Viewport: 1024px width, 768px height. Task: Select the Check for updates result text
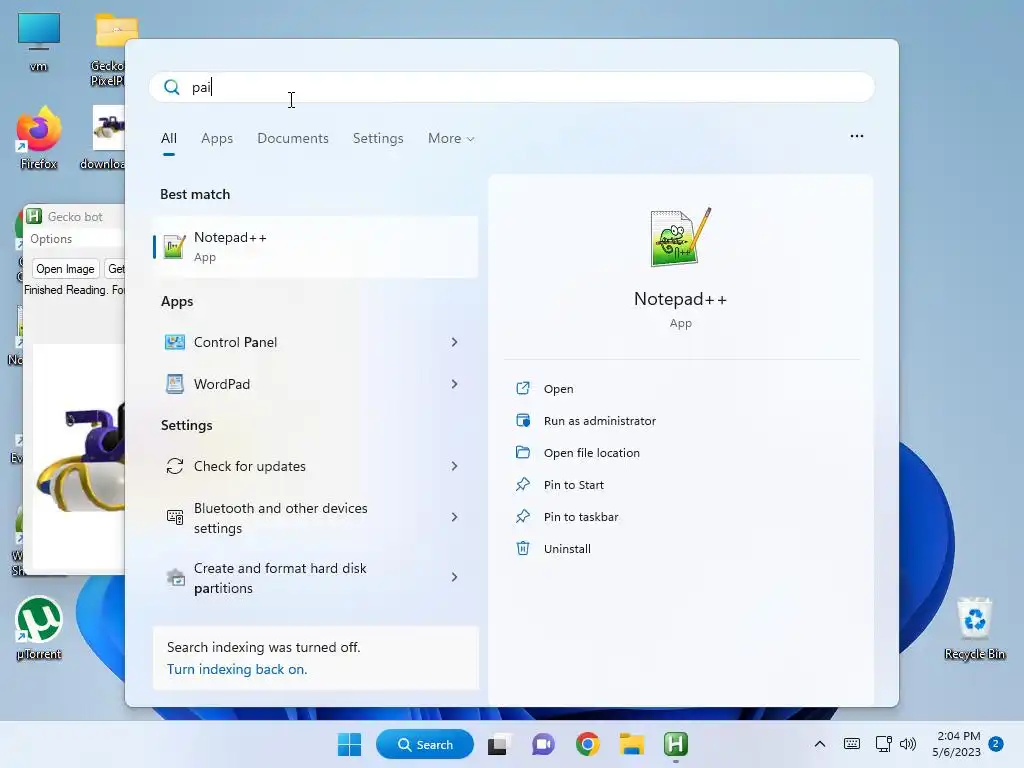pyautogui.click(x=249, y=466)
